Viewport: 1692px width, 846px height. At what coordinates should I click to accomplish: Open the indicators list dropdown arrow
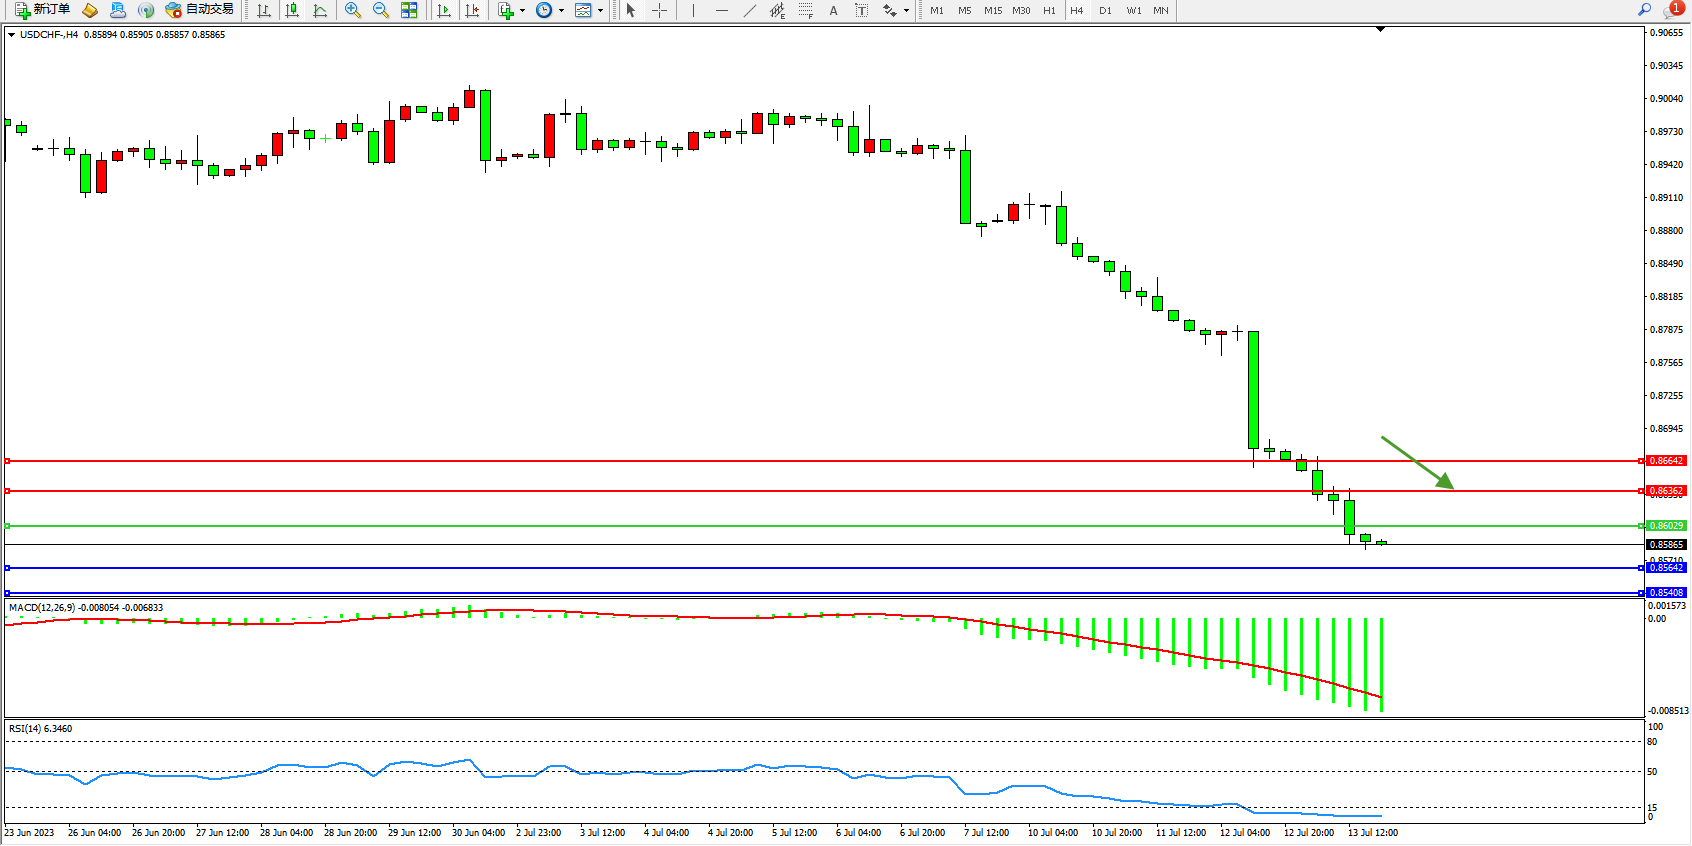click(x=522, y=11)
